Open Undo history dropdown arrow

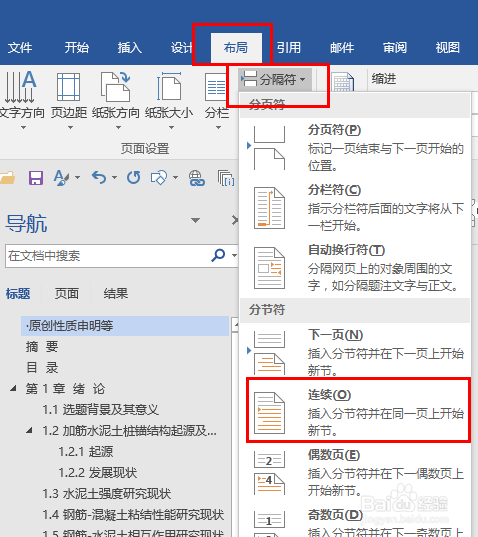[115, 177]
